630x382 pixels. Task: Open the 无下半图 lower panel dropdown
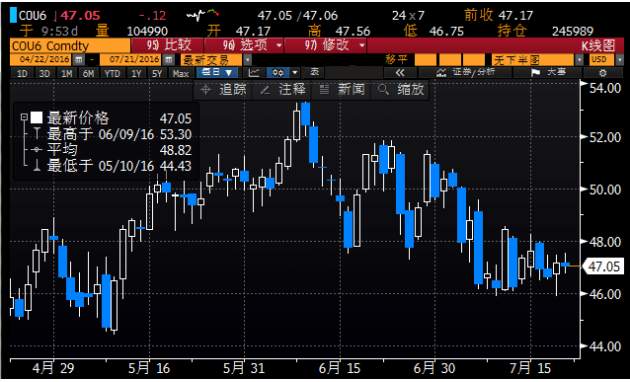tap(579, 60)
